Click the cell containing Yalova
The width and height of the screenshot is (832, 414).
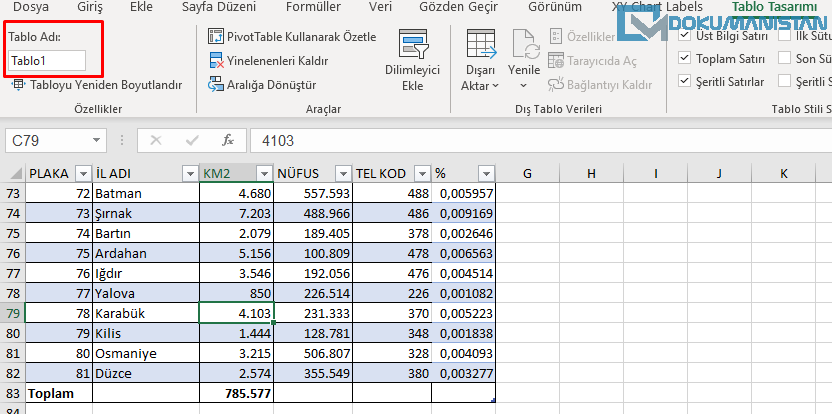click(x=146, y=294)
